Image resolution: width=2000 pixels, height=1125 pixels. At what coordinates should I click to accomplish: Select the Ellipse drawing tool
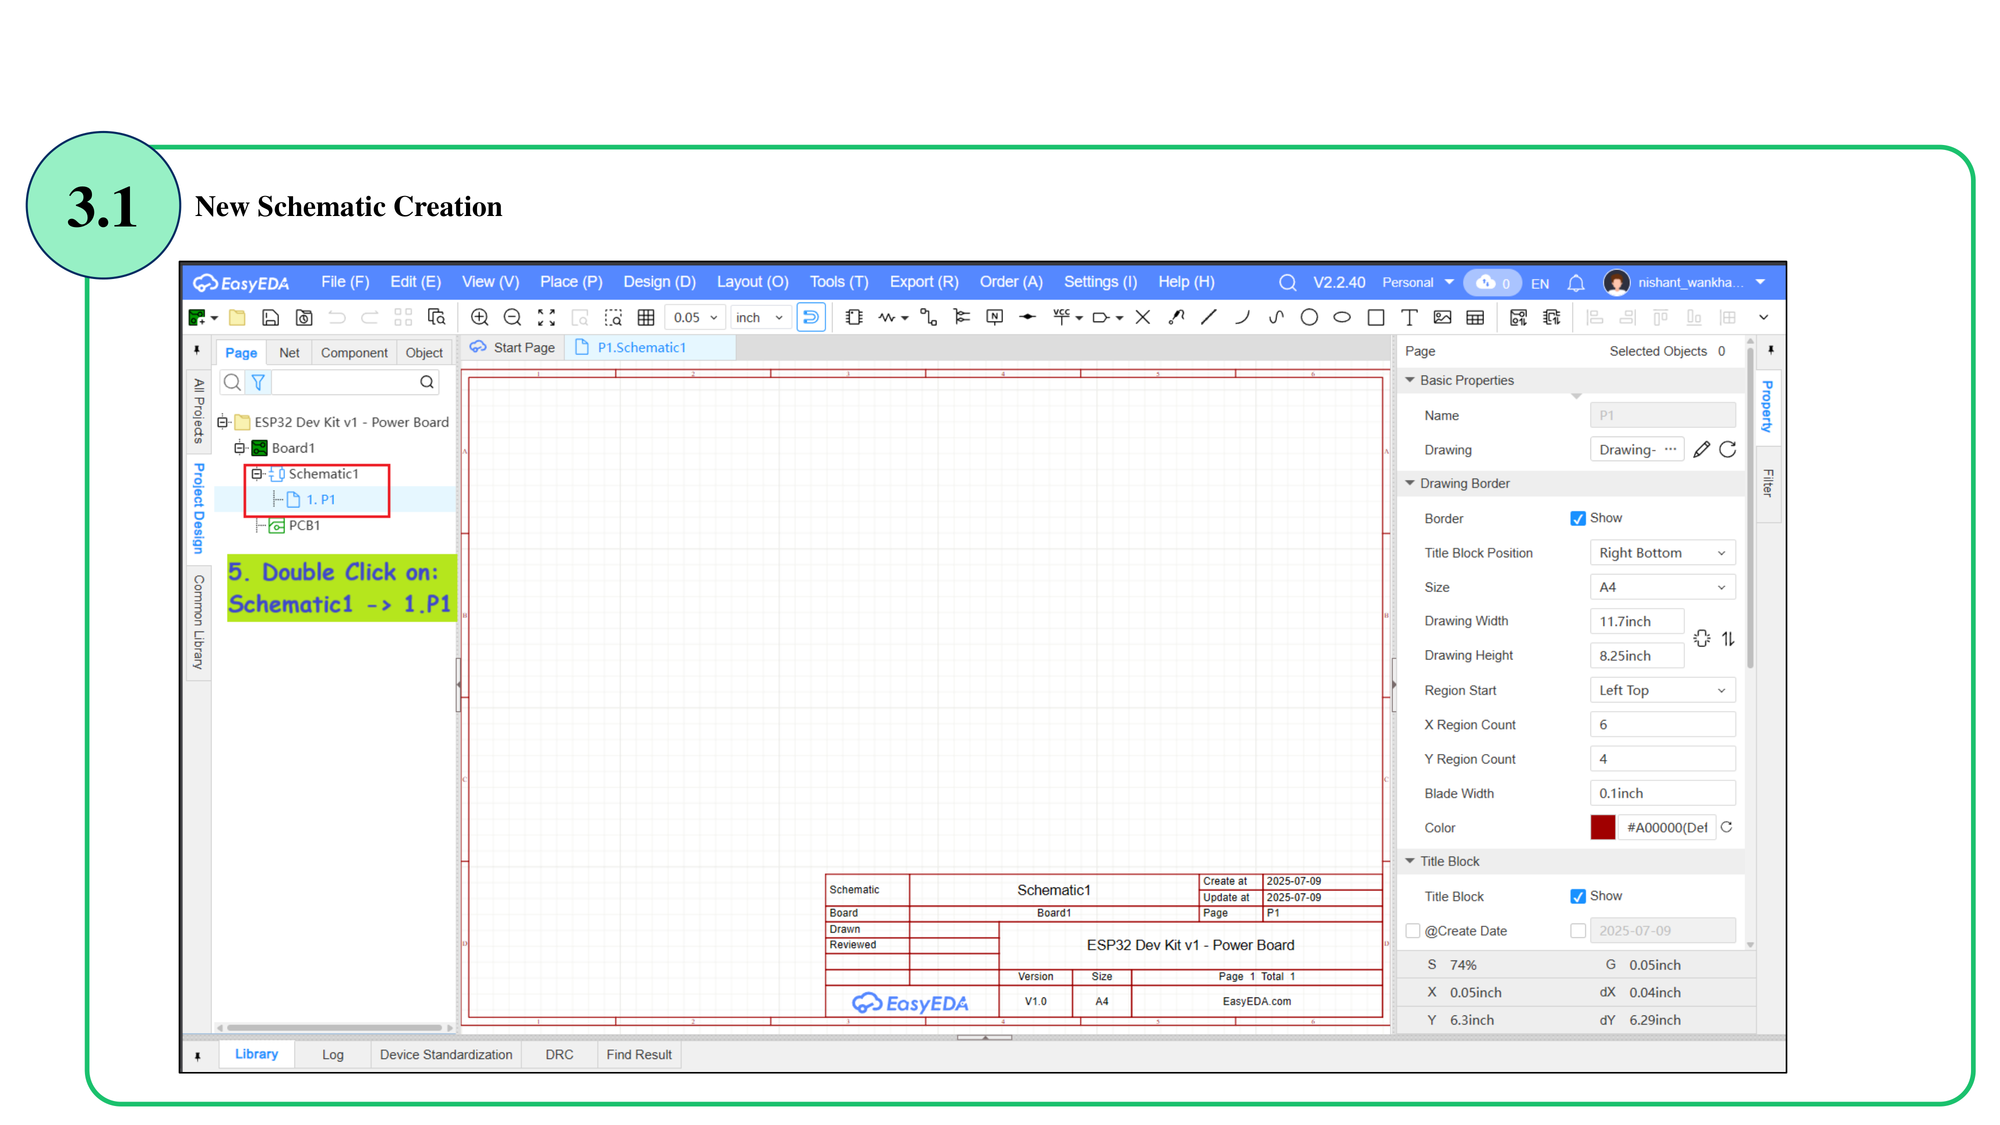pyautogui.click(x=1342, y=318)
